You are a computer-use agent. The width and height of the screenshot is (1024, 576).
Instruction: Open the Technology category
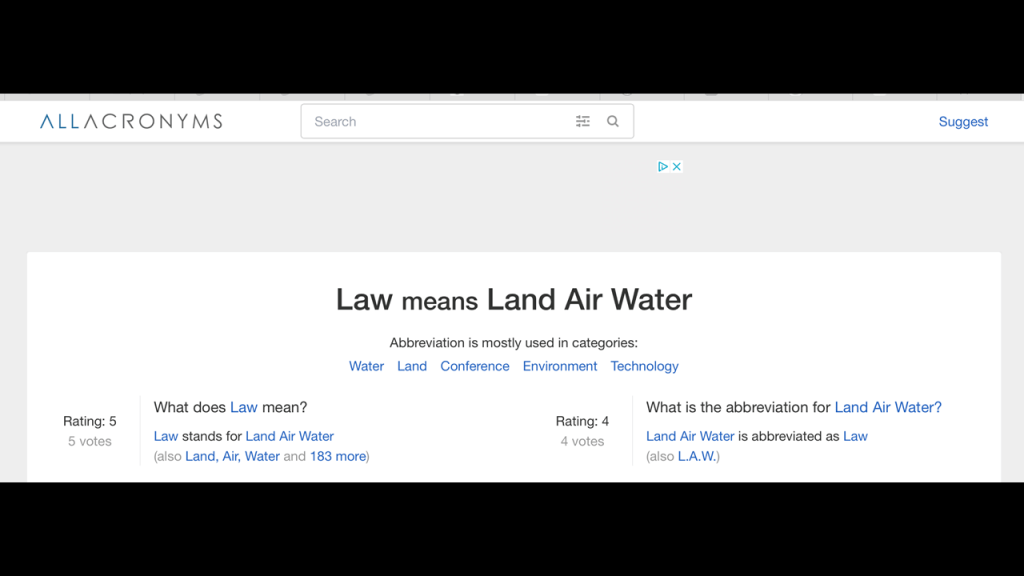(x=645, y=366)
